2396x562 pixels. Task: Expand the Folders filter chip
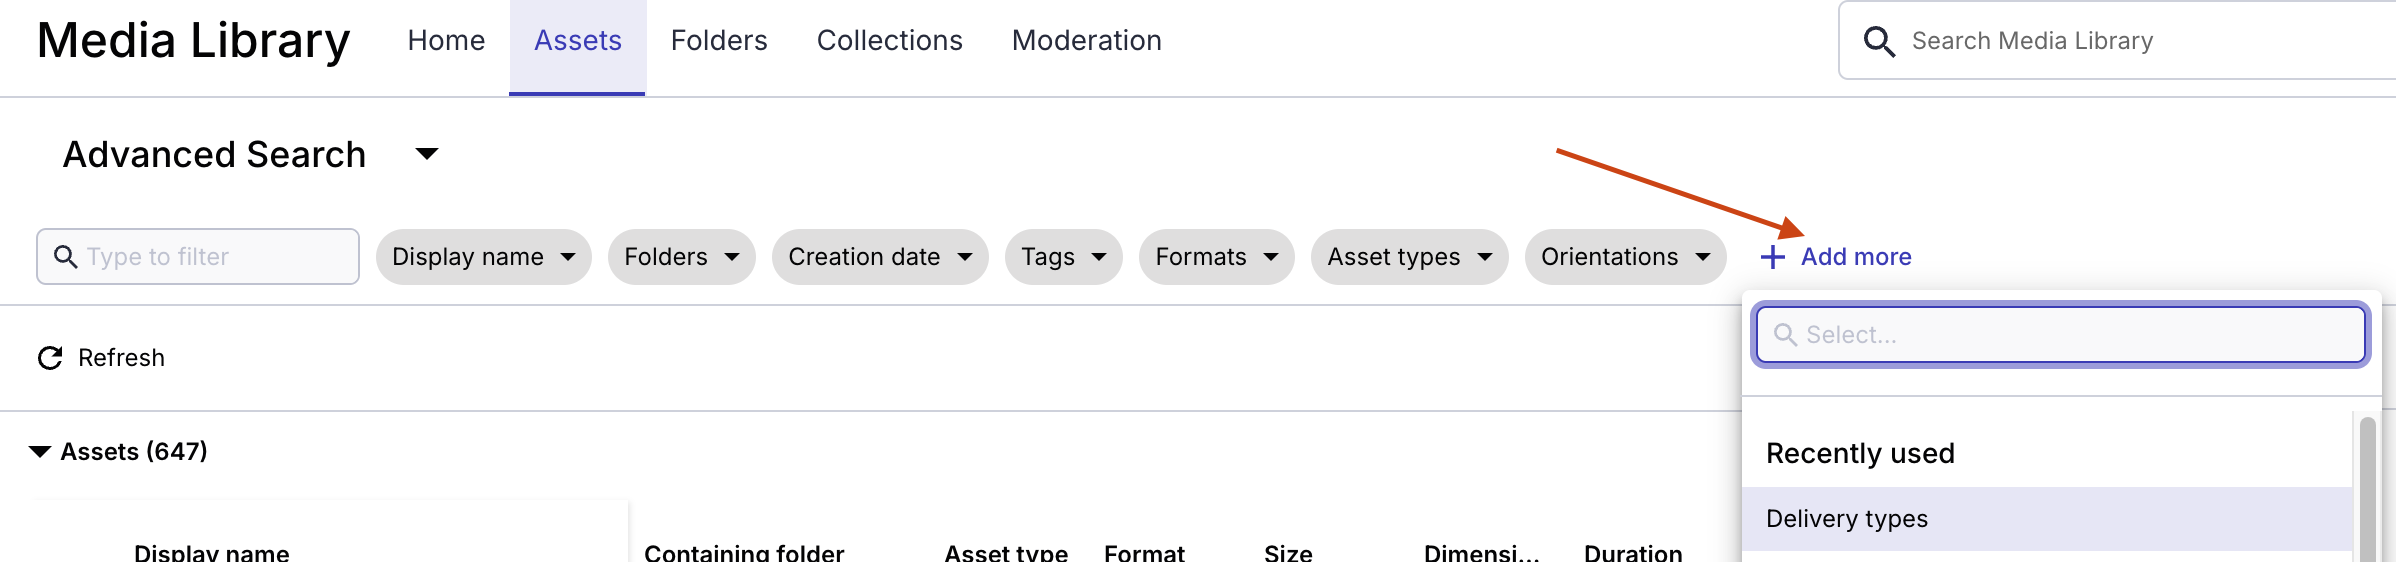682,257
